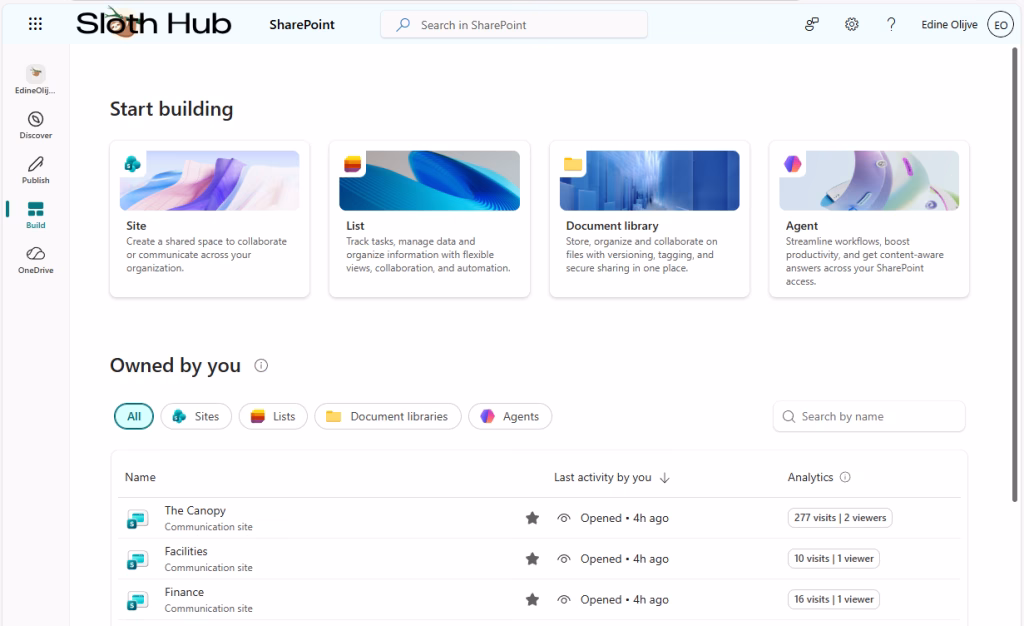
Task: Open Discover in the left sidebar
Action: pos(36,125)
